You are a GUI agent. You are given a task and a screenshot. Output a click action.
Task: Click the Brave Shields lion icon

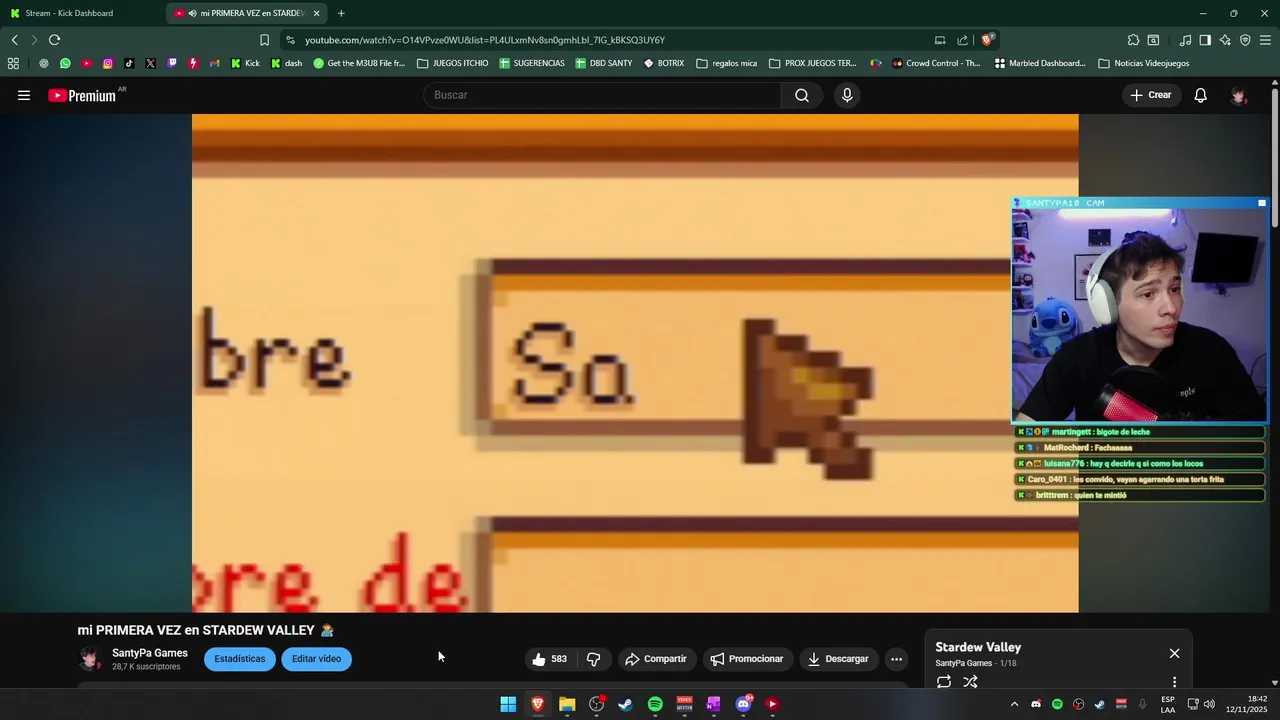(987, 40)
